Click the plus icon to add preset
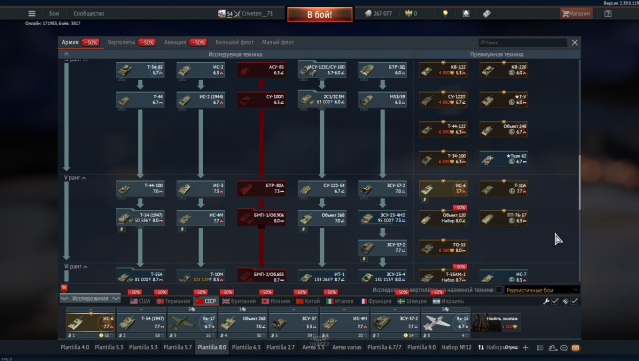The height and width of the screenshot is (361, 639). click(525, 348)
